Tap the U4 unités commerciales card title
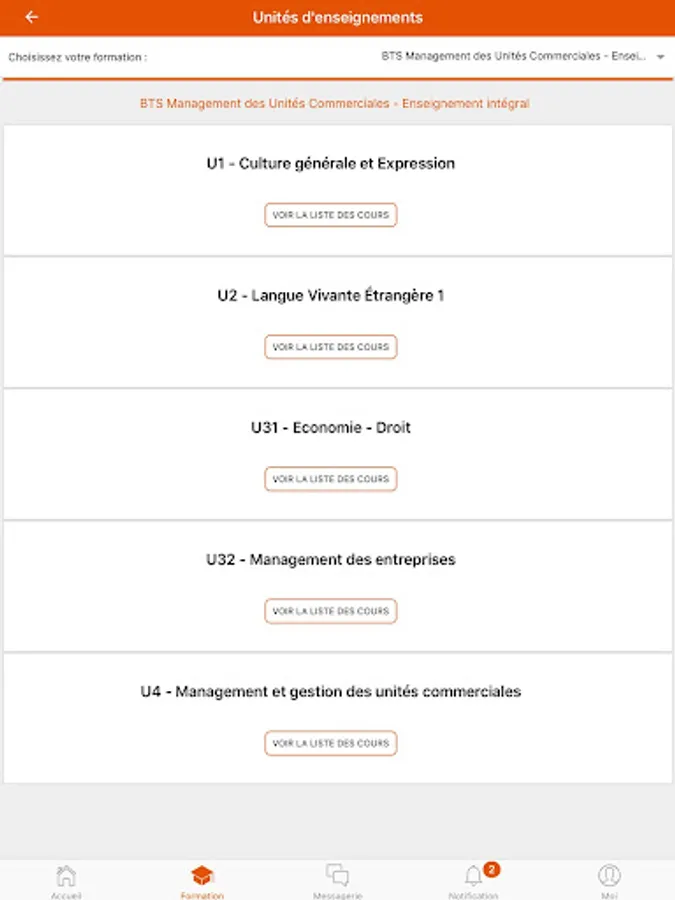This screenshot has width=675, height=900. pyautogui.click(x=331, y=691)
